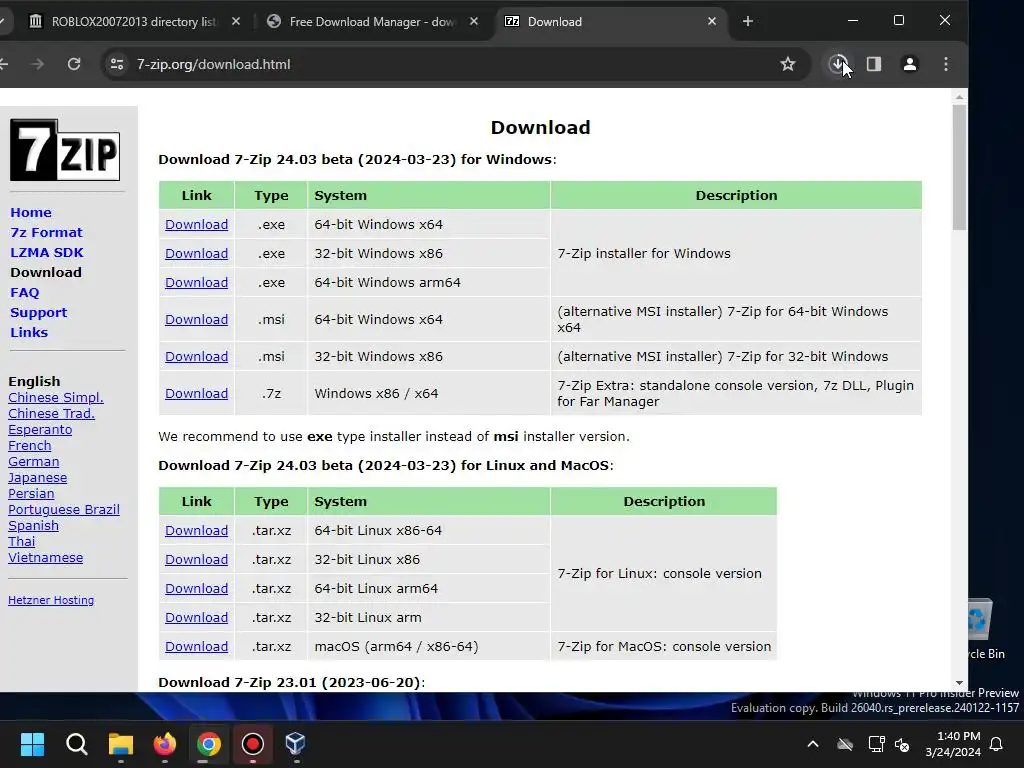Open Links page in sidebar
Image resolution: width=1024 pixels, height=768 pixels.
[29, 332]
